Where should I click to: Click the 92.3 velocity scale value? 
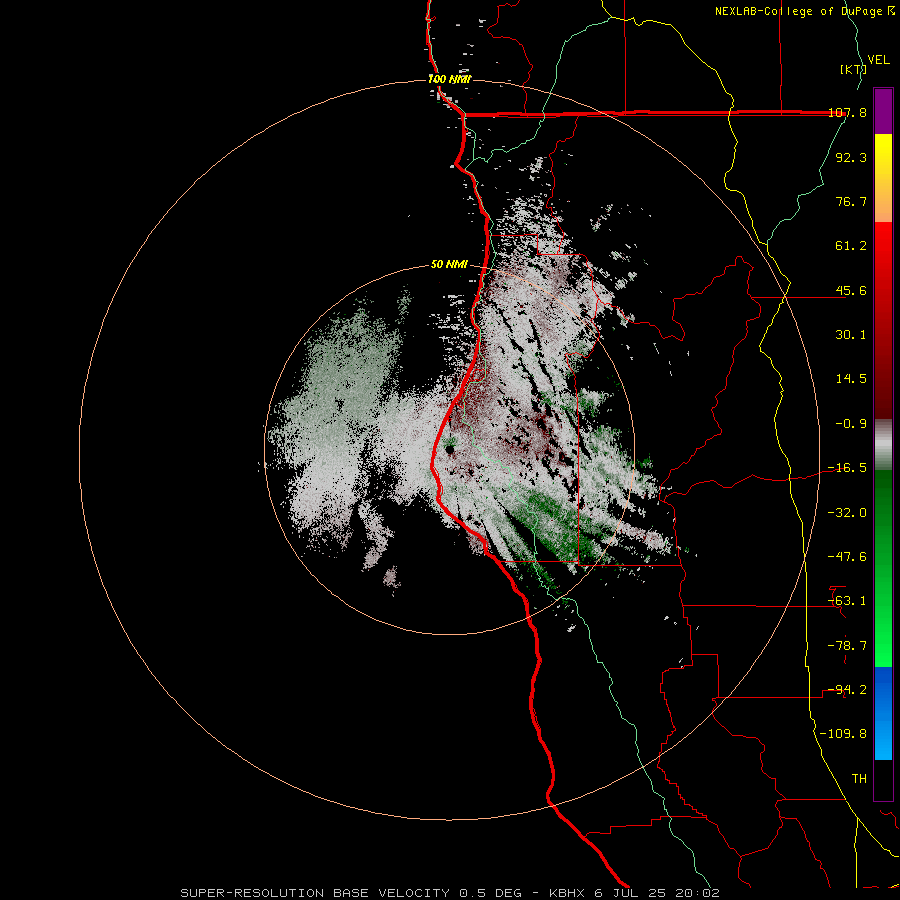click(851, 157)
